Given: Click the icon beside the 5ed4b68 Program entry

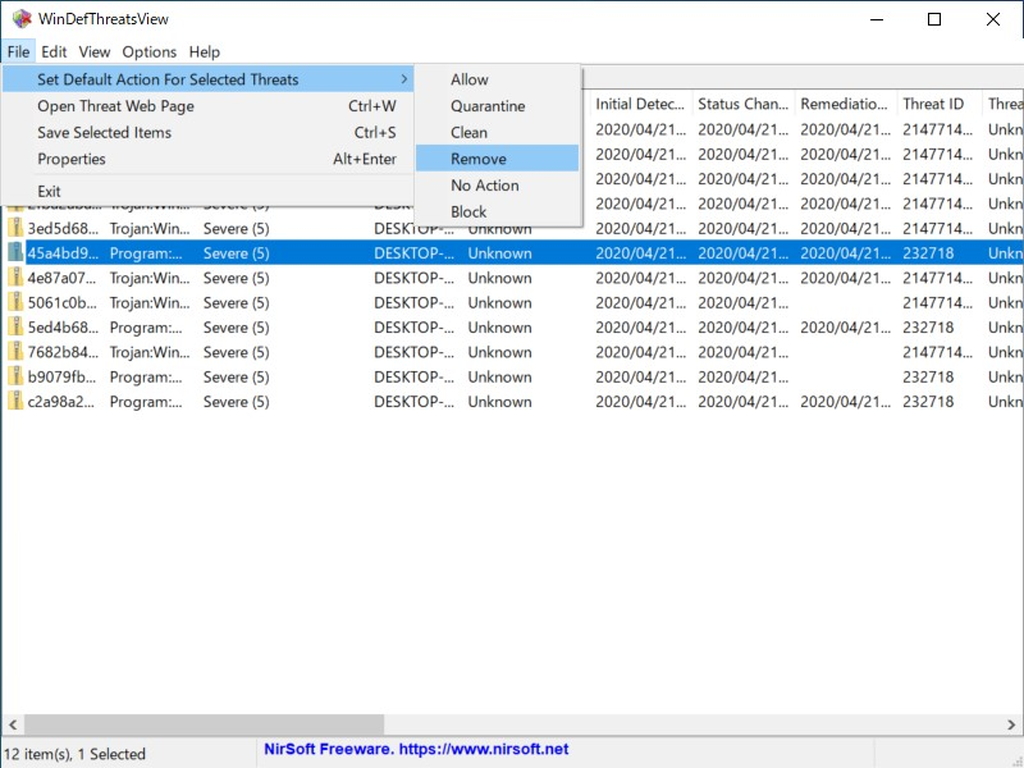Looking at the screenshot, I should 13,327.
